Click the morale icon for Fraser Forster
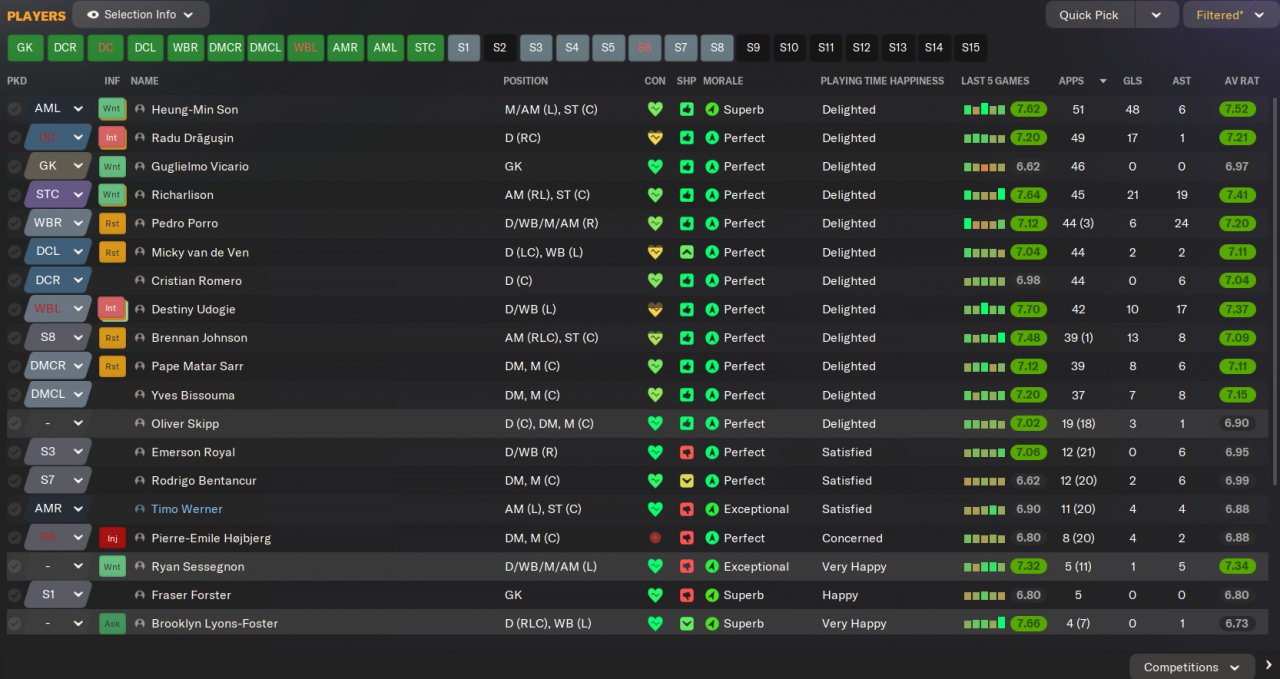The image size is (1280, 679). point(712,595)
